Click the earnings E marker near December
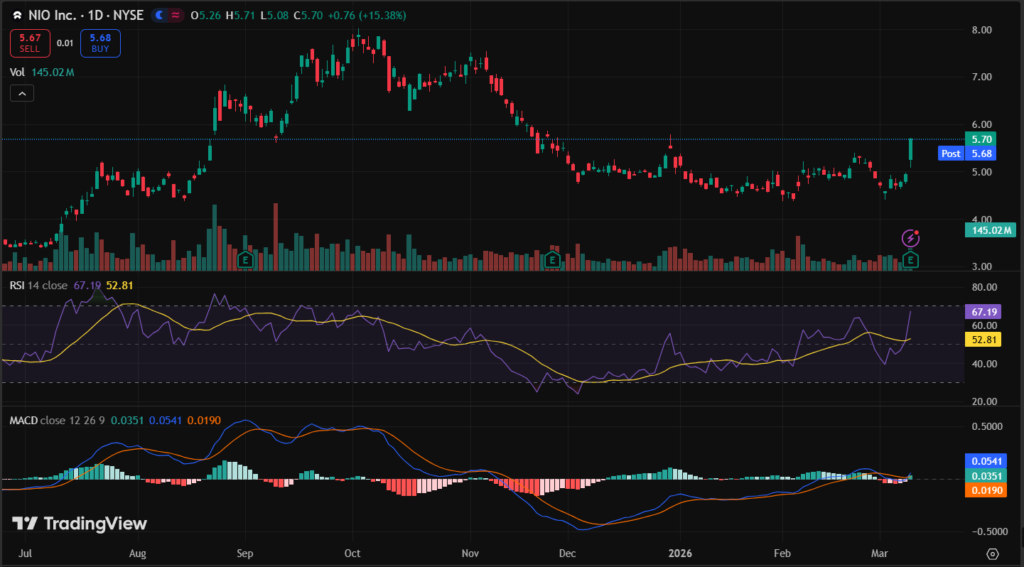 pyautogui.click(x=552, y=259)
